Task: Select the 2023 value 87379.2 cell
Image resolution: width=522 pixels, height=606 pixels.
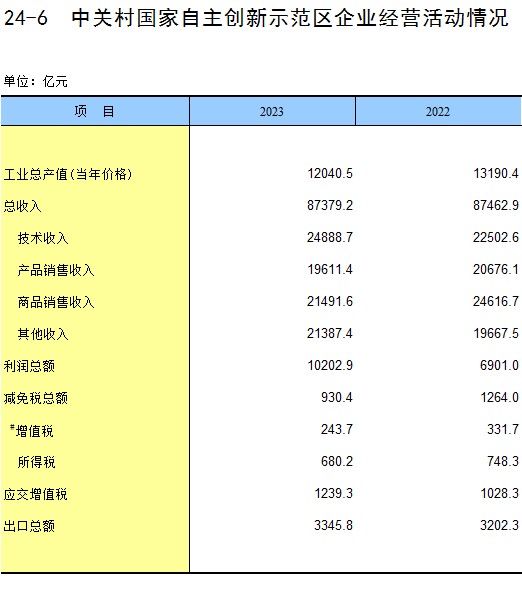Action: point(330,205)
